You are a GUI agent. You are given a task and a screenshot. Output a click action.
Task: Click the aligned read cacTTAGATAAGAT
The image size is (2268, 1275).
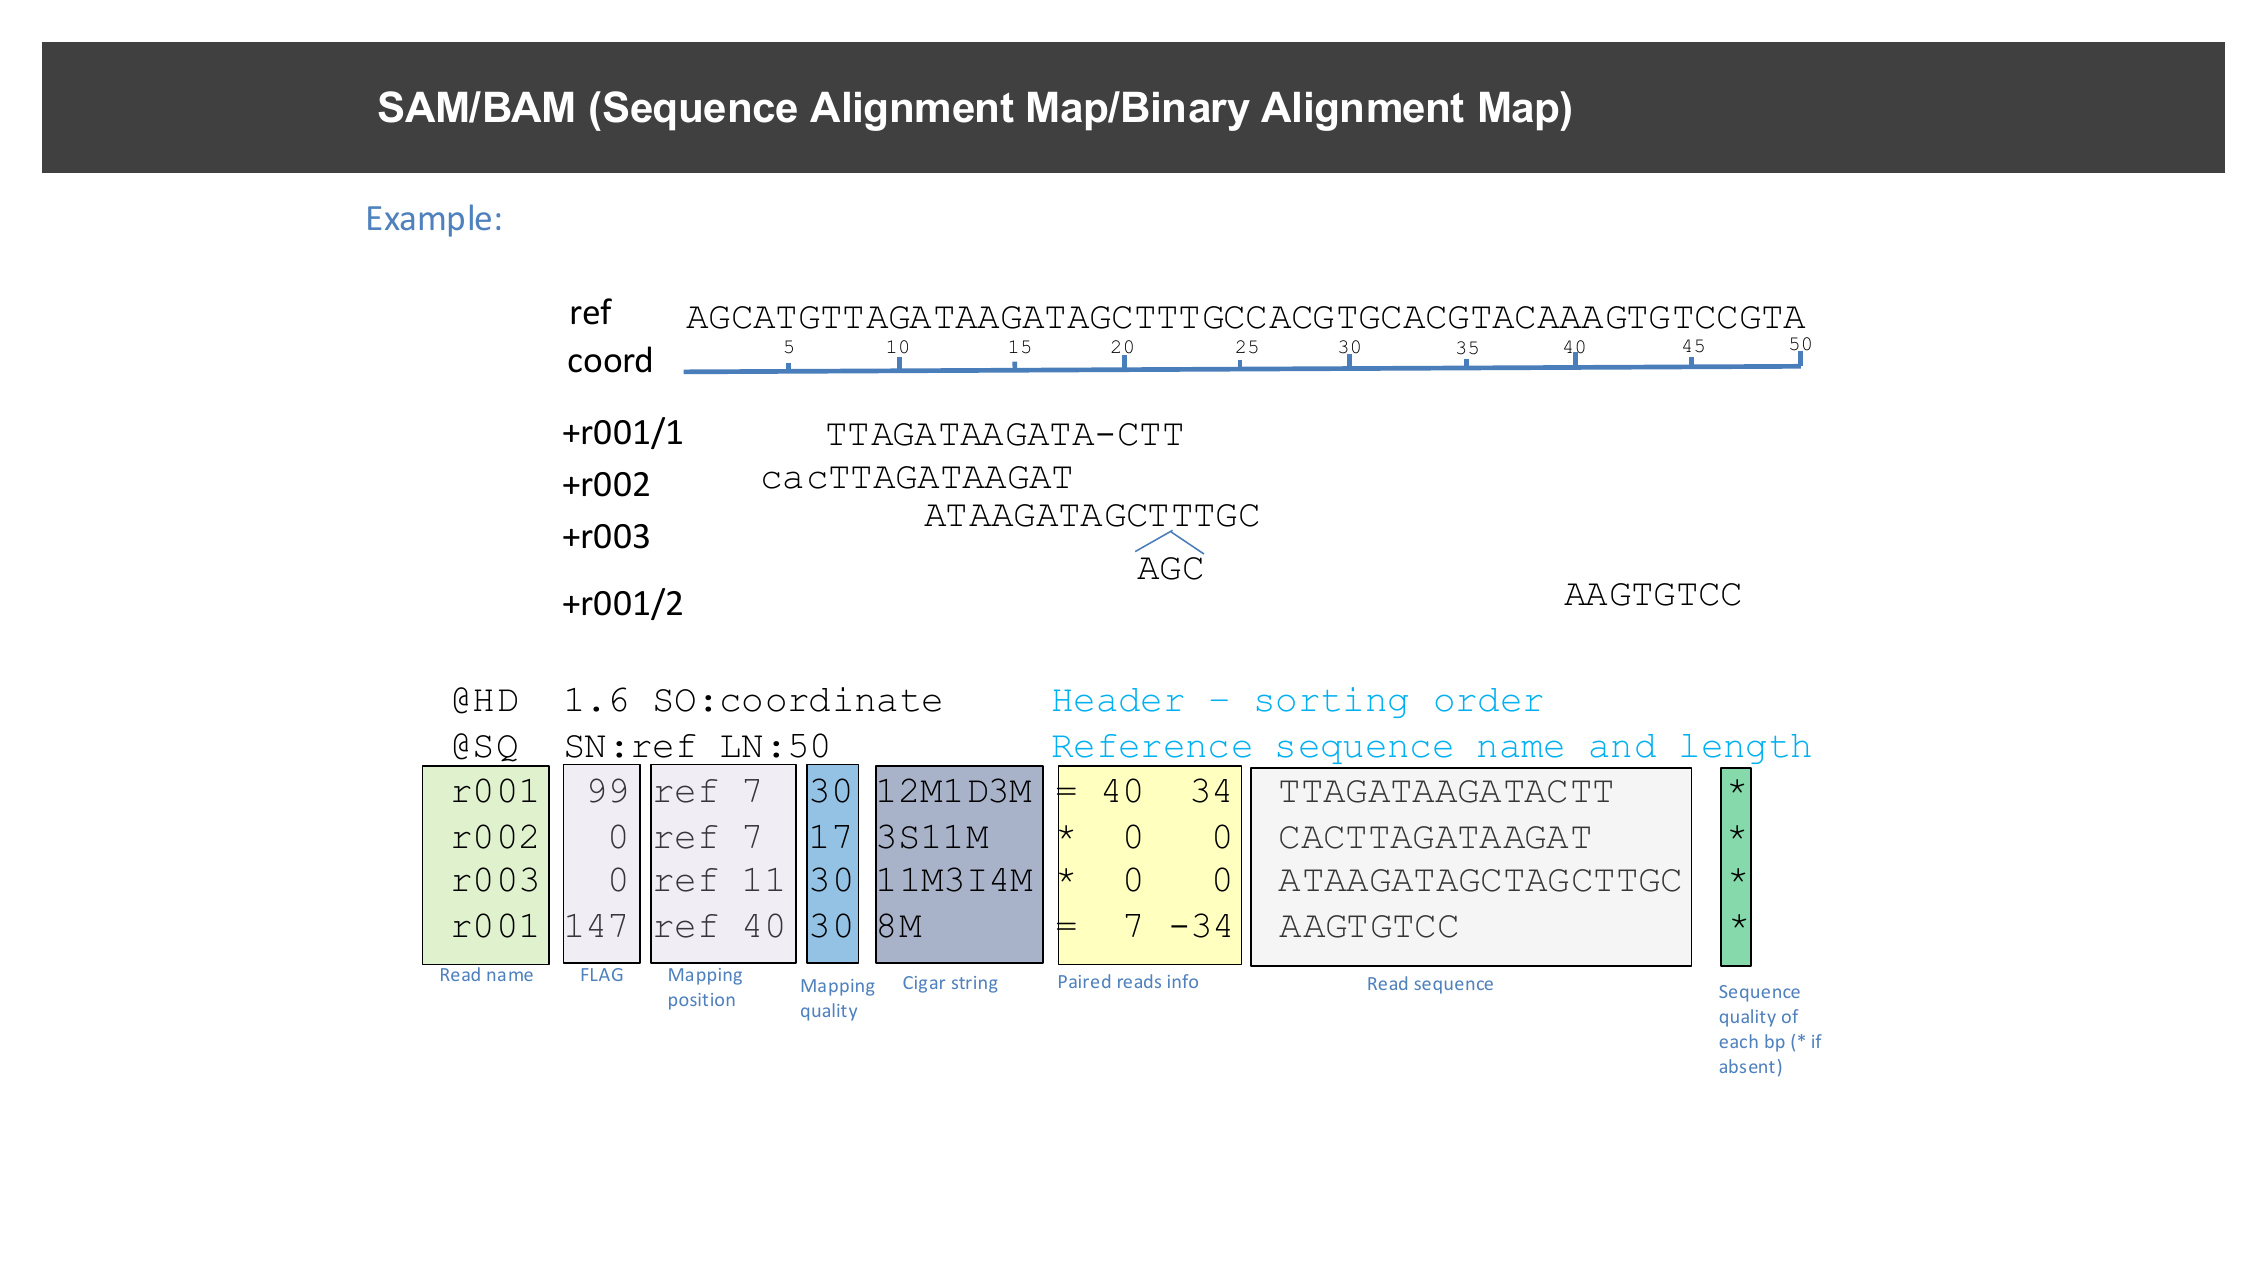[917, 478]
